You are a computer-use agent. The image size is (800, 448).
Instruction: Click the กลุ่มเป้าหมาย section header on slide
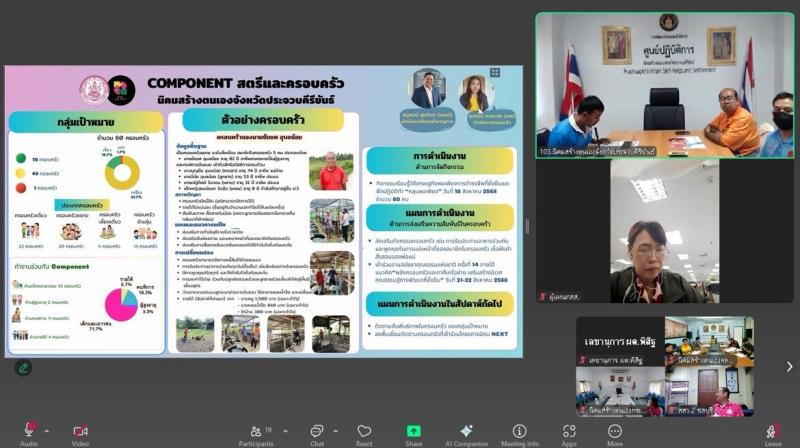[86, 122]
